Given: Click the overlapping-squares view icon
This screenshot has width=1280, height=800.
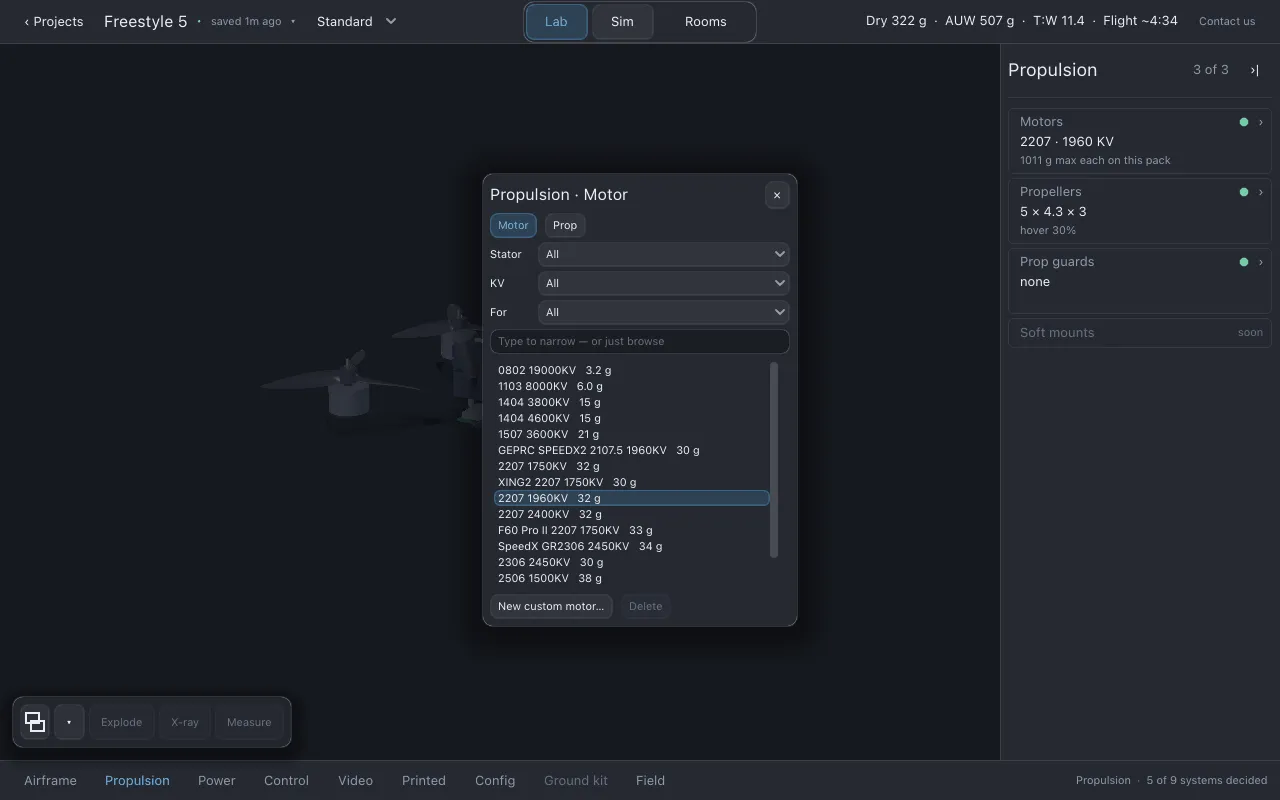Looking at the screenshot, I should pos(35,722).
